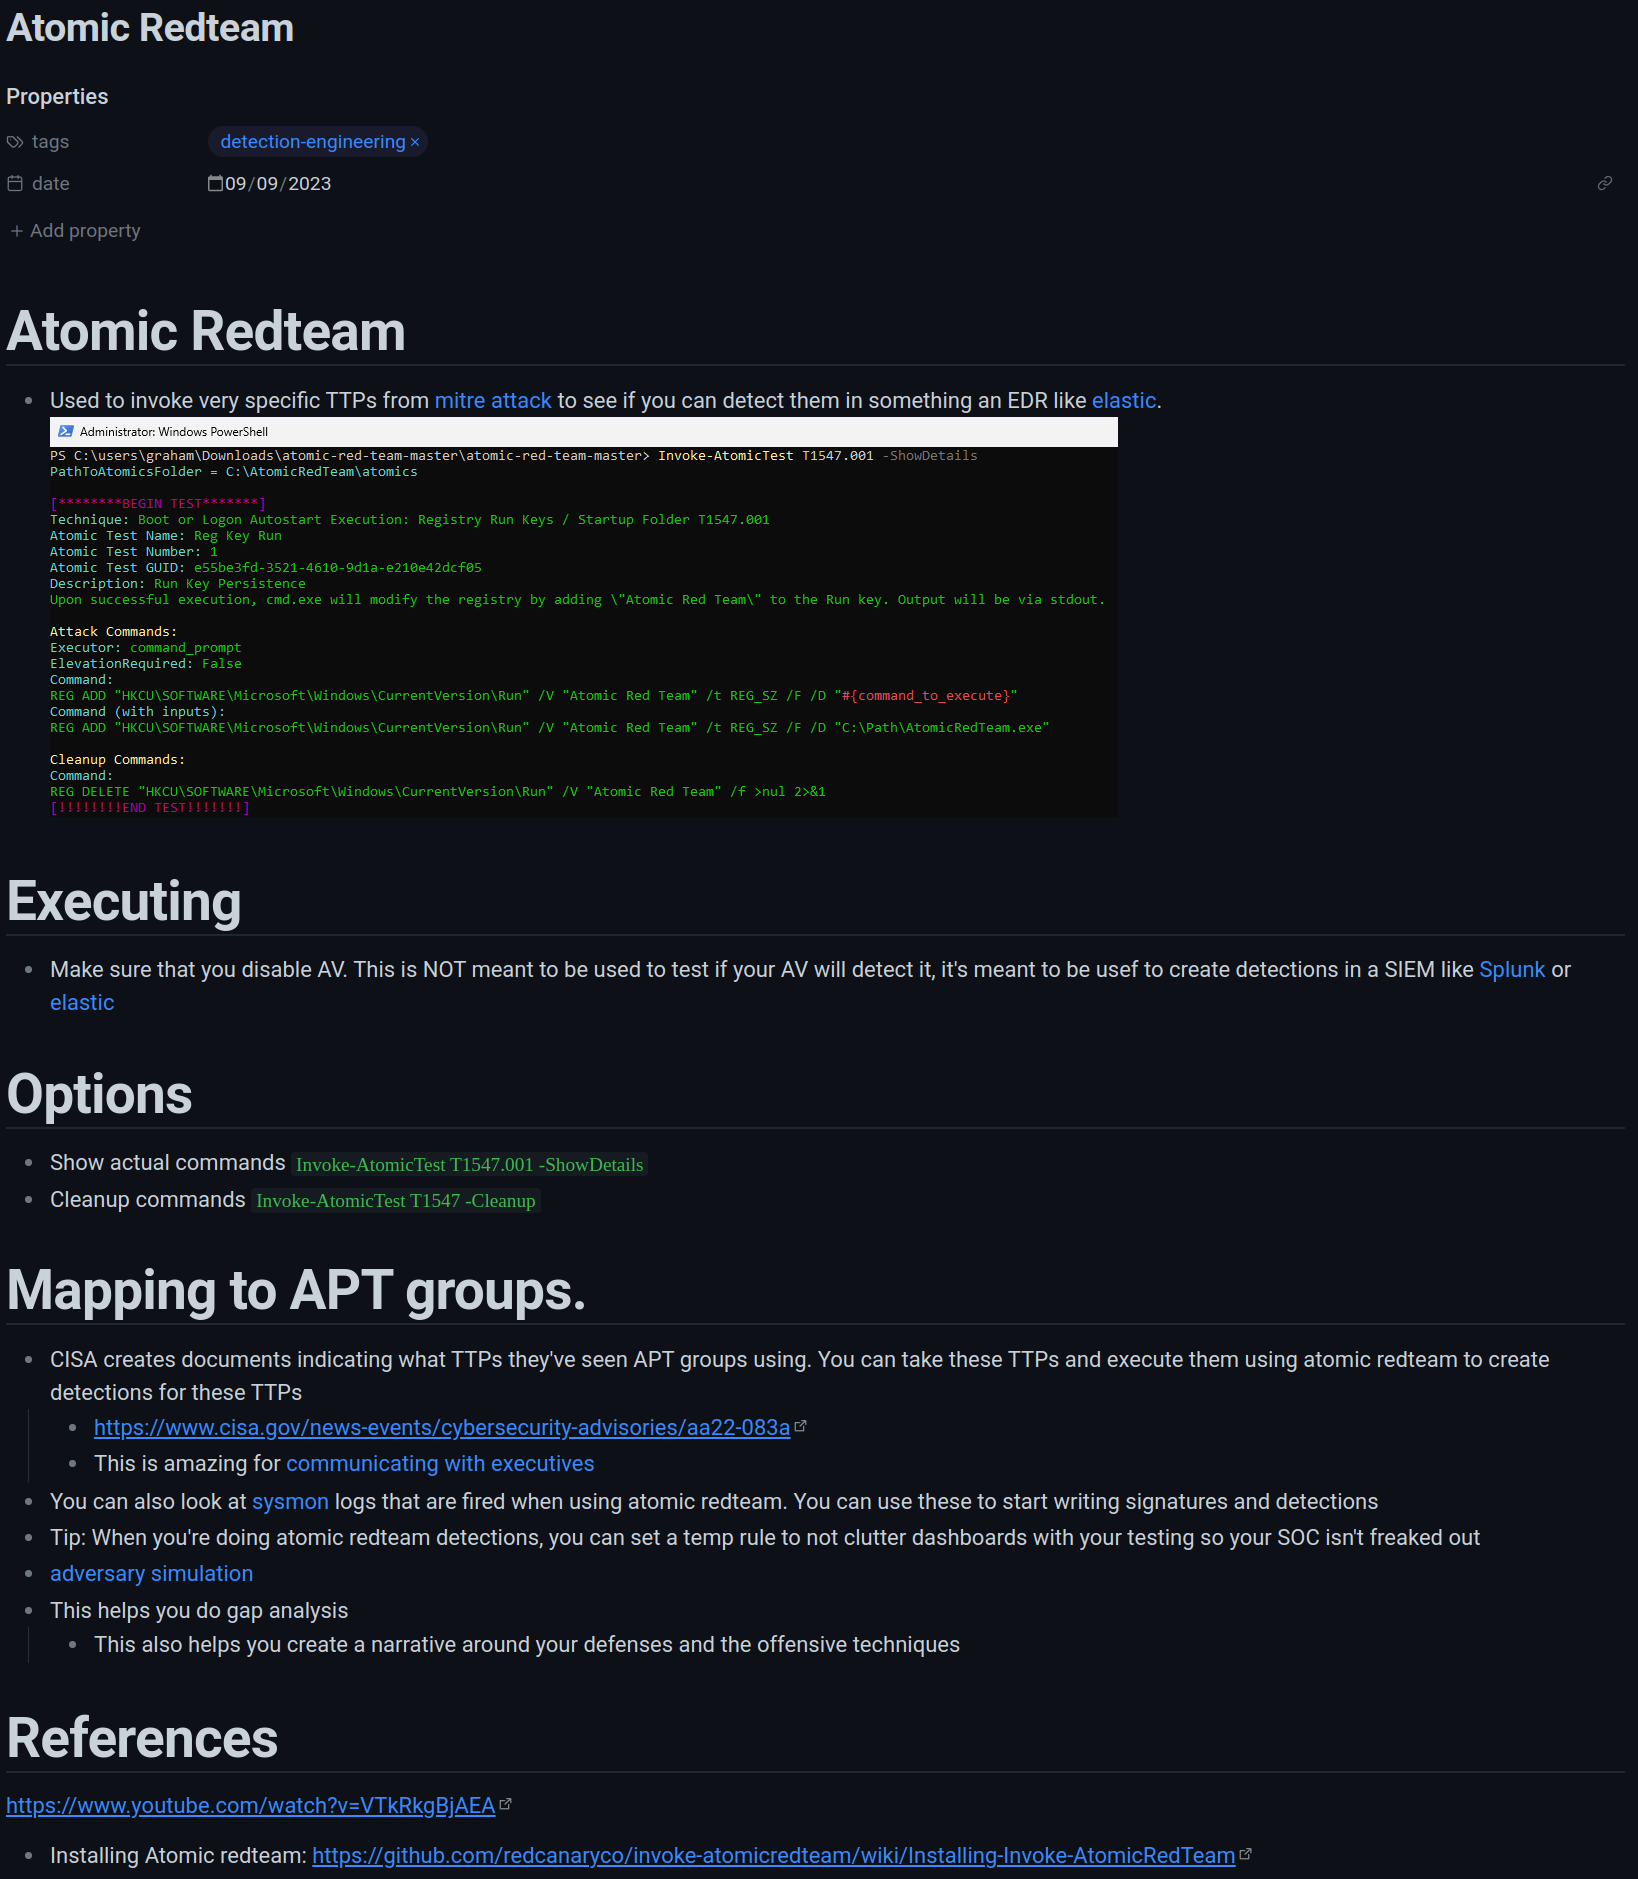Viewport: 1638px width, 1879px height.
Task: Click the external icon after the YouTube URL
Action: [x=505, y=1804]
